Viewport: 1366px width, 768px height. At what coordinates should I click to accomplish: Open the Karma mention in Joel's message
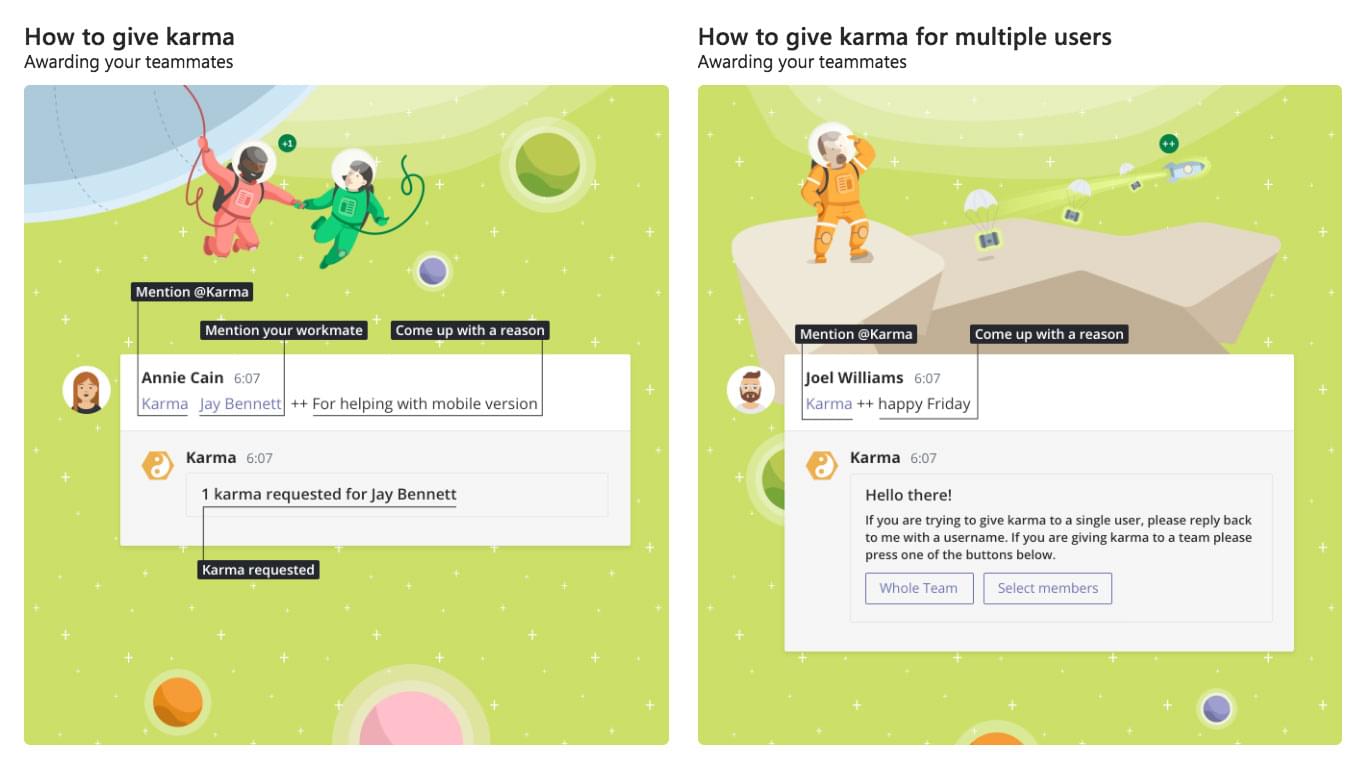[x=829, y=404]
